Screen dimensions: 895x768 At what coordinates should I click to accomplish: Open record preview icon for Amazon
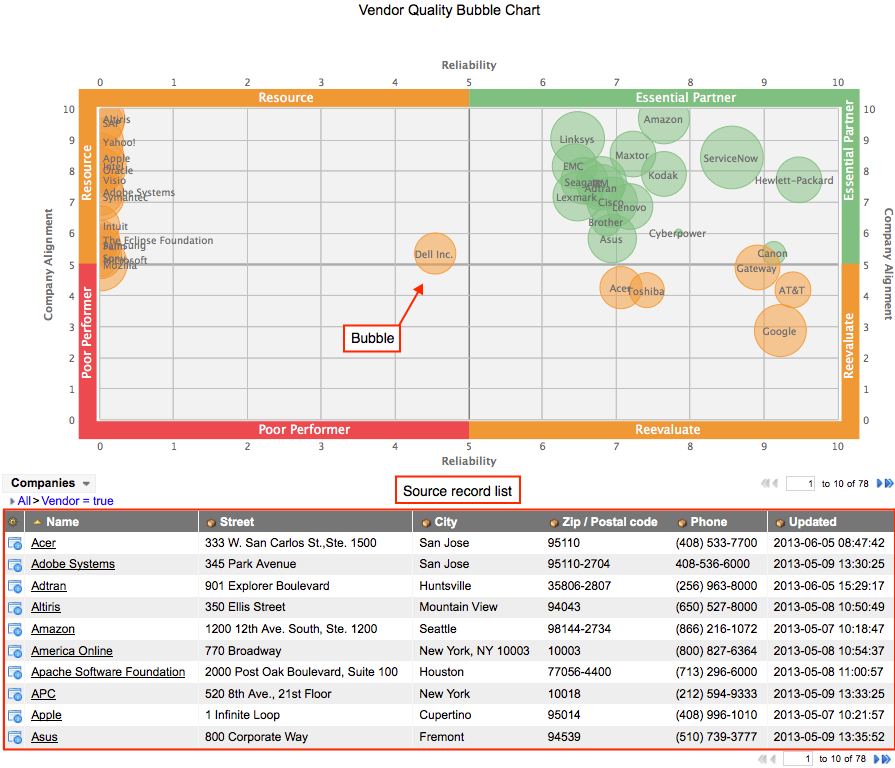[15, 629]
